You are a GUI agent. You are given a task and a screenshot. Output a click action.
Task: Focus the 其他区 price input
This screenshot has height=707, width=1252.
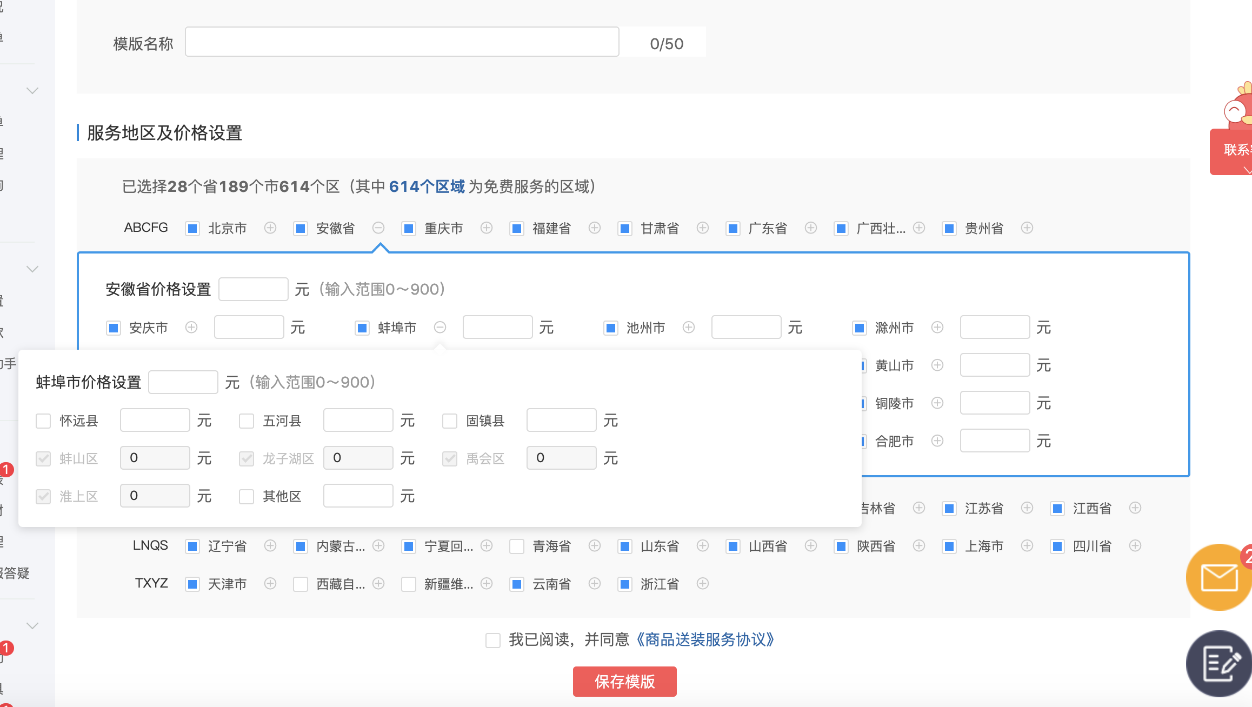[358, 496]
